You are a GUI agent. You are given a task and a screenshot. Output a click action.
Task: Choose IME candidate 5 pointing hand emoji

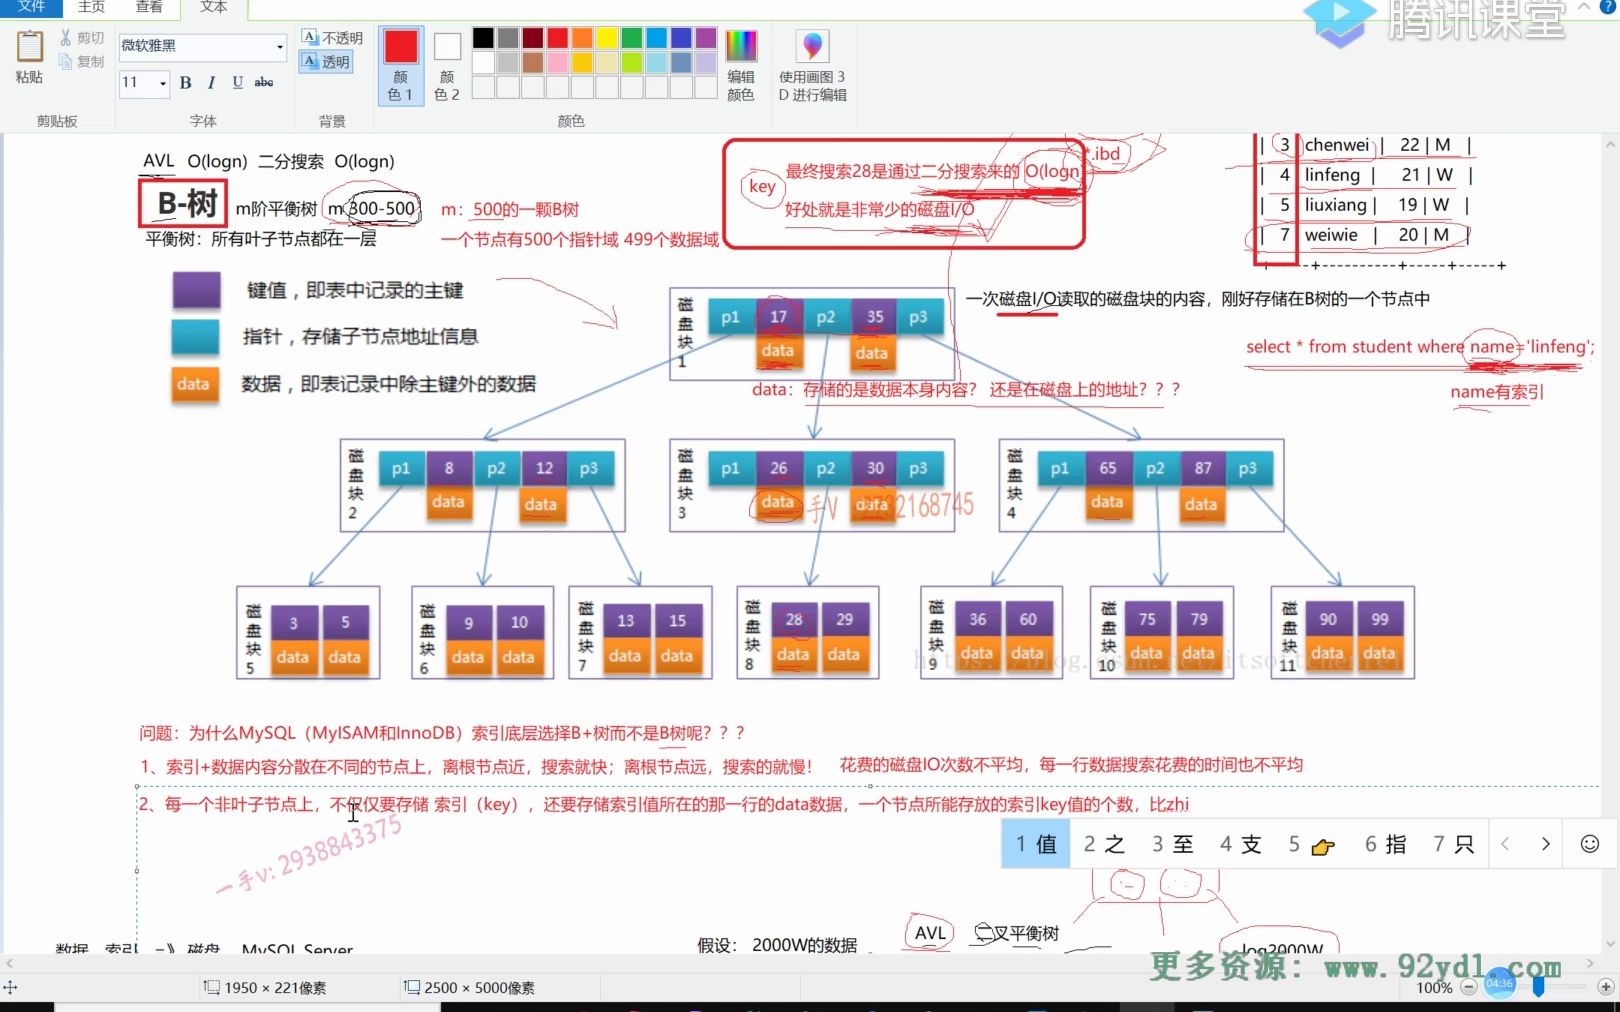(x=1312, y=845)
